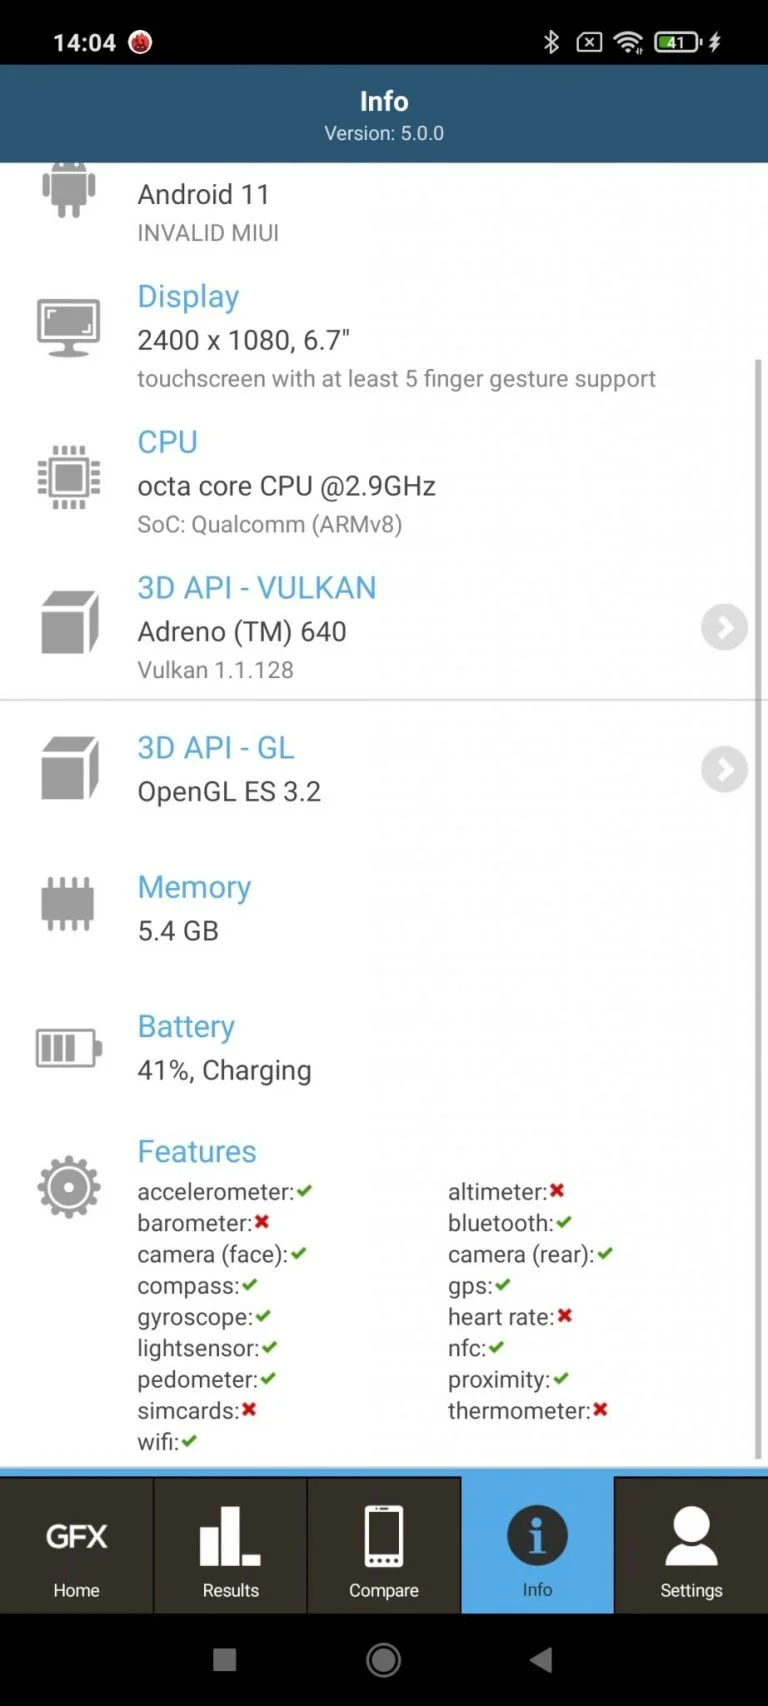Screen dimensions: 768x1706
Task: Open the CPU section link
Action: point(167,442)
